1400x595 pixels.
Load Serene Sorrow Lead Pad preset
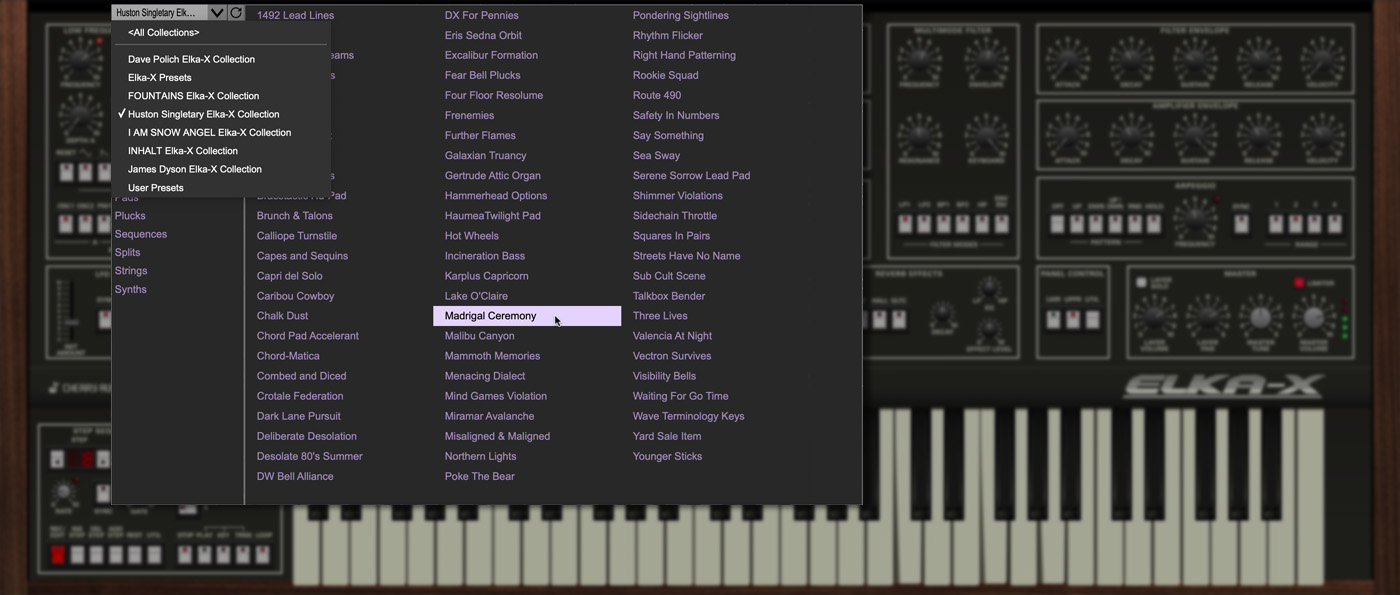point(691,175)
